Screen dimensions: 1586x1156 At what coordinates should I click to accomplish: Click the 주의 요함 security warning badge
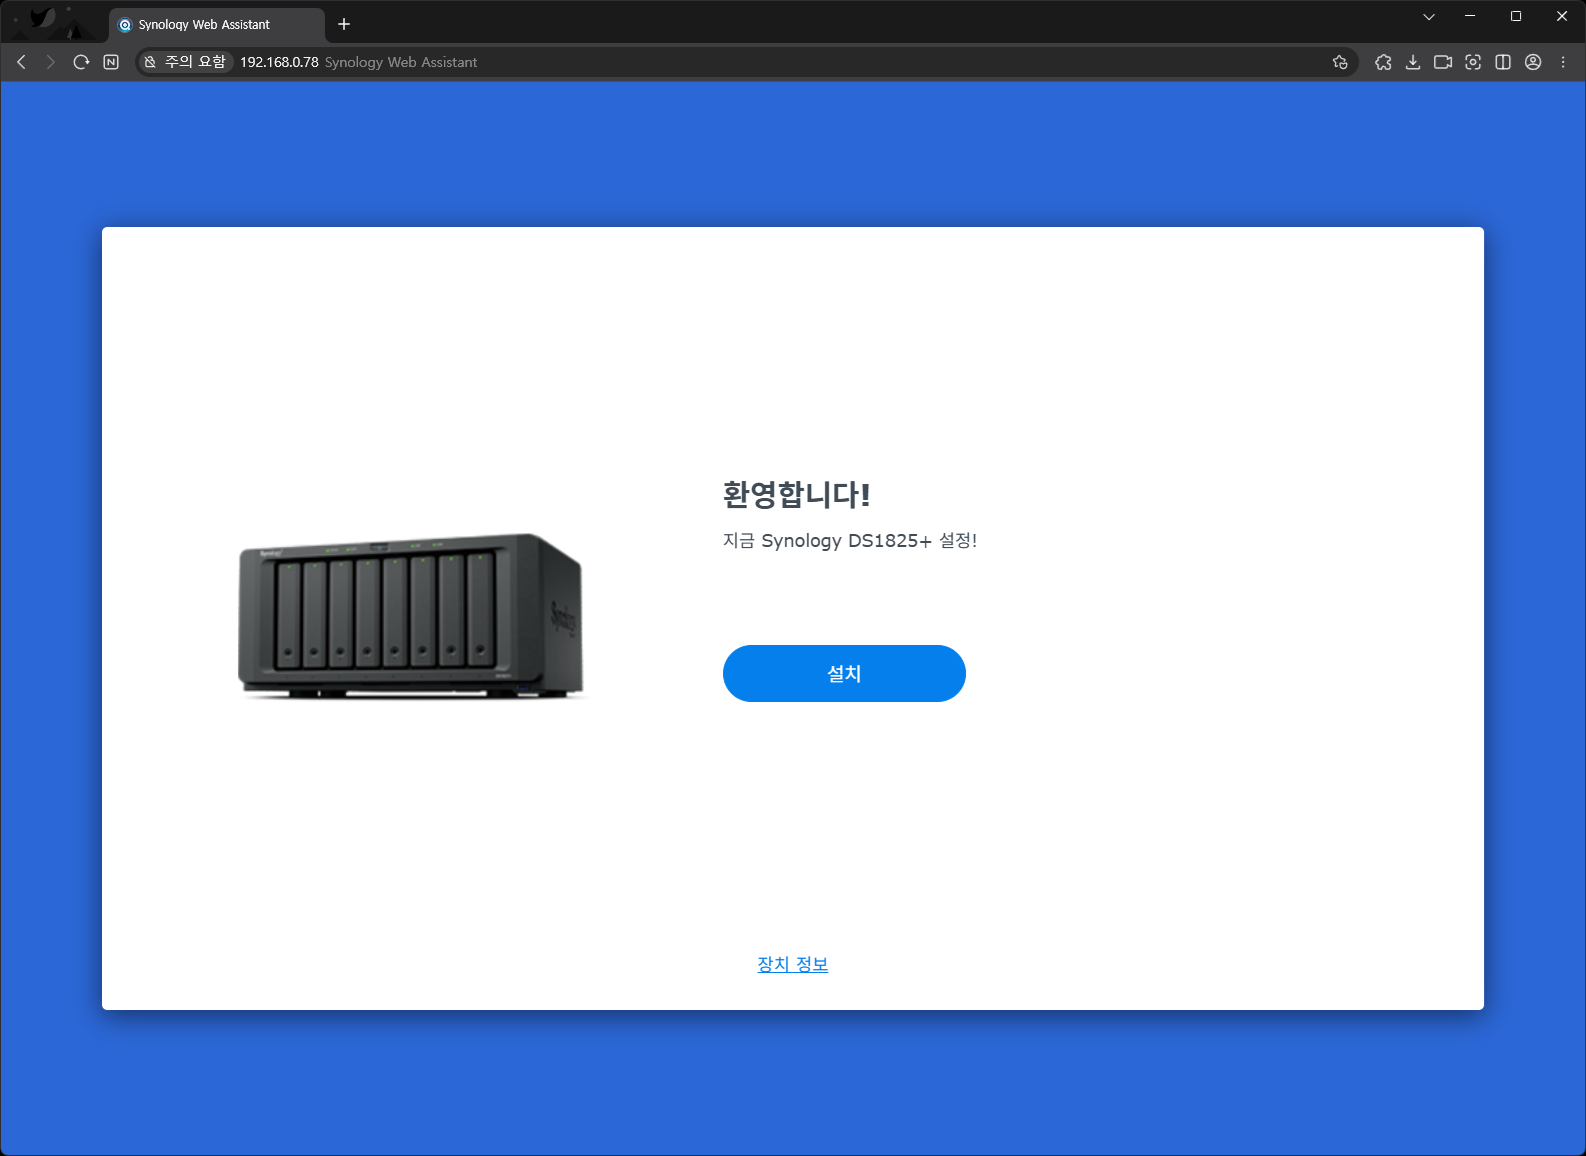click(x=185, y=62)
